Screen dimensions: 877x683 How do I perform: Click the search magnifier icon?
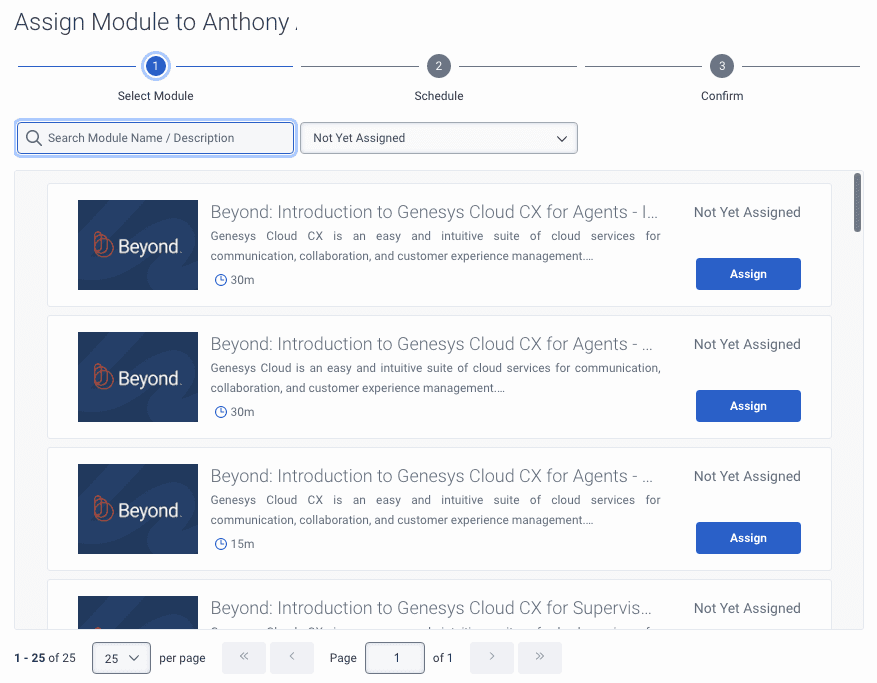point(34,137)
